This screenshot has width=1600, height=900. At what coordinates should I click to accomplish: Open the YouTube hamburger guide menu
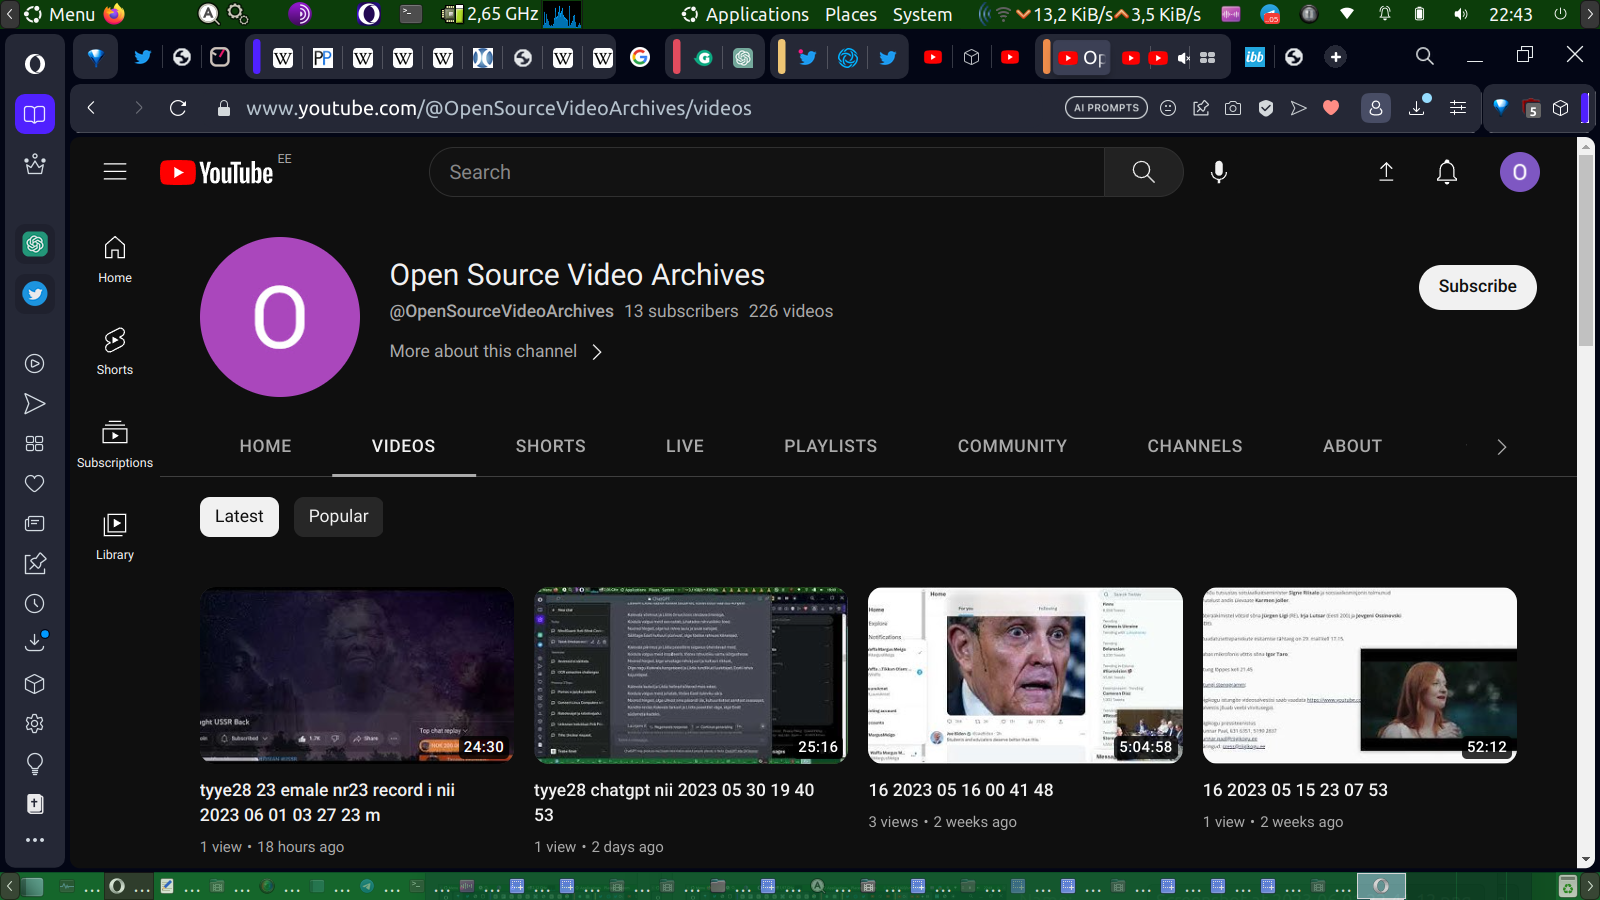click(115, 172)
